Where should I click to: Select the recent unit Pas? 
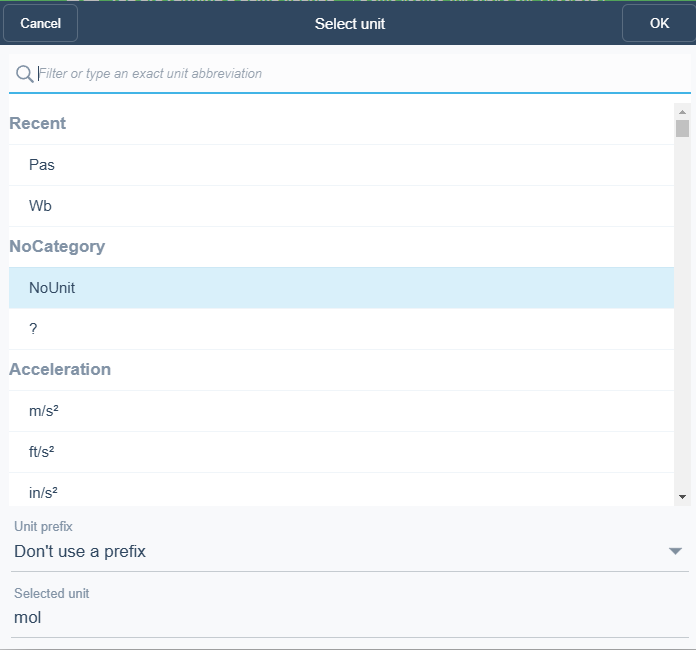tap(341, 165)
